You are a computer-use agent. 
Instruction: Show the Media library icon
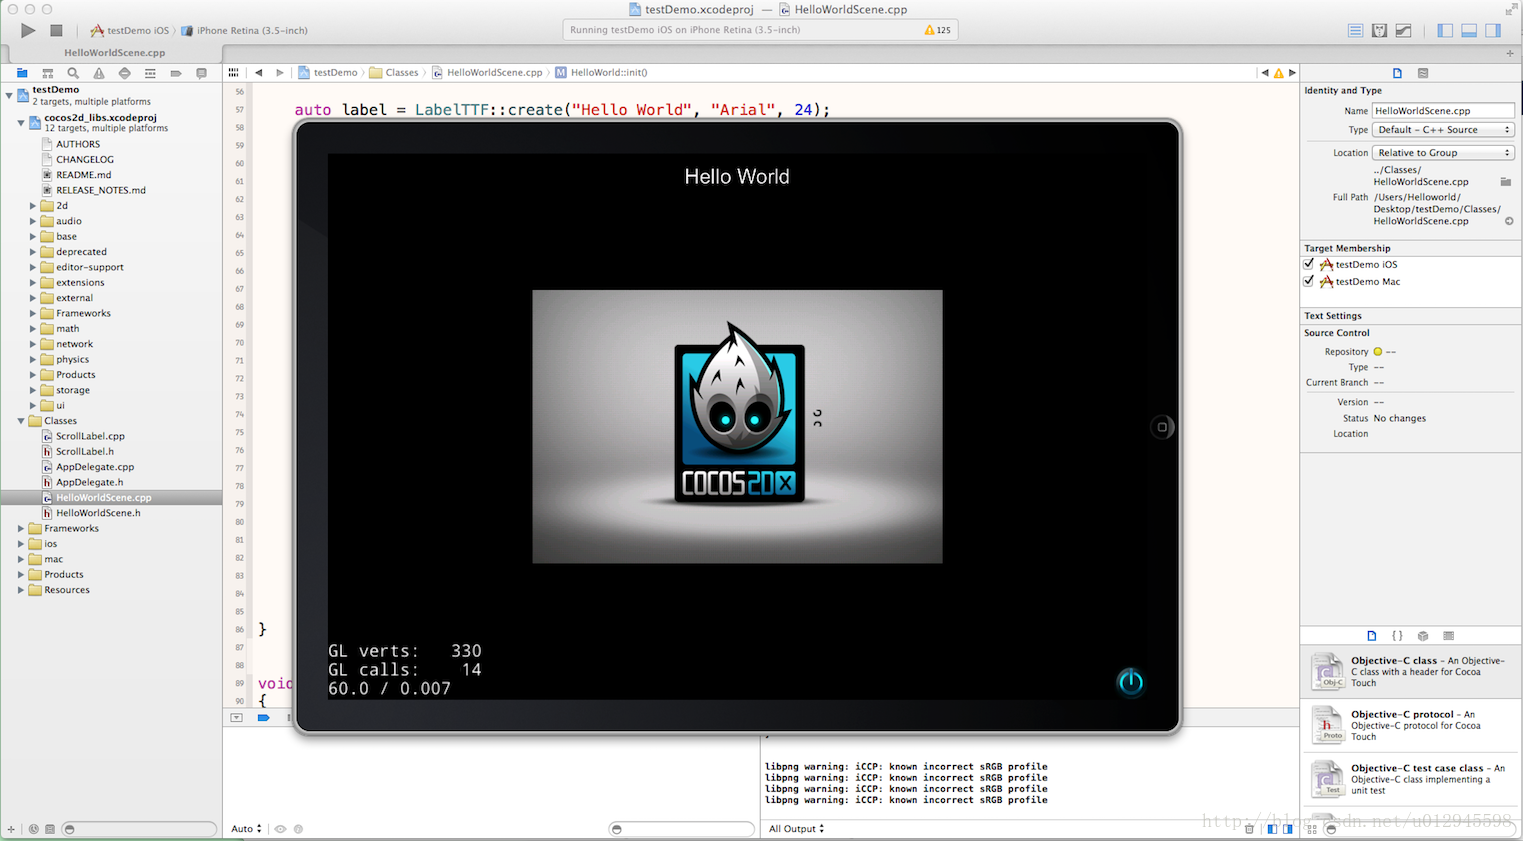click(x=1449, y=636)
